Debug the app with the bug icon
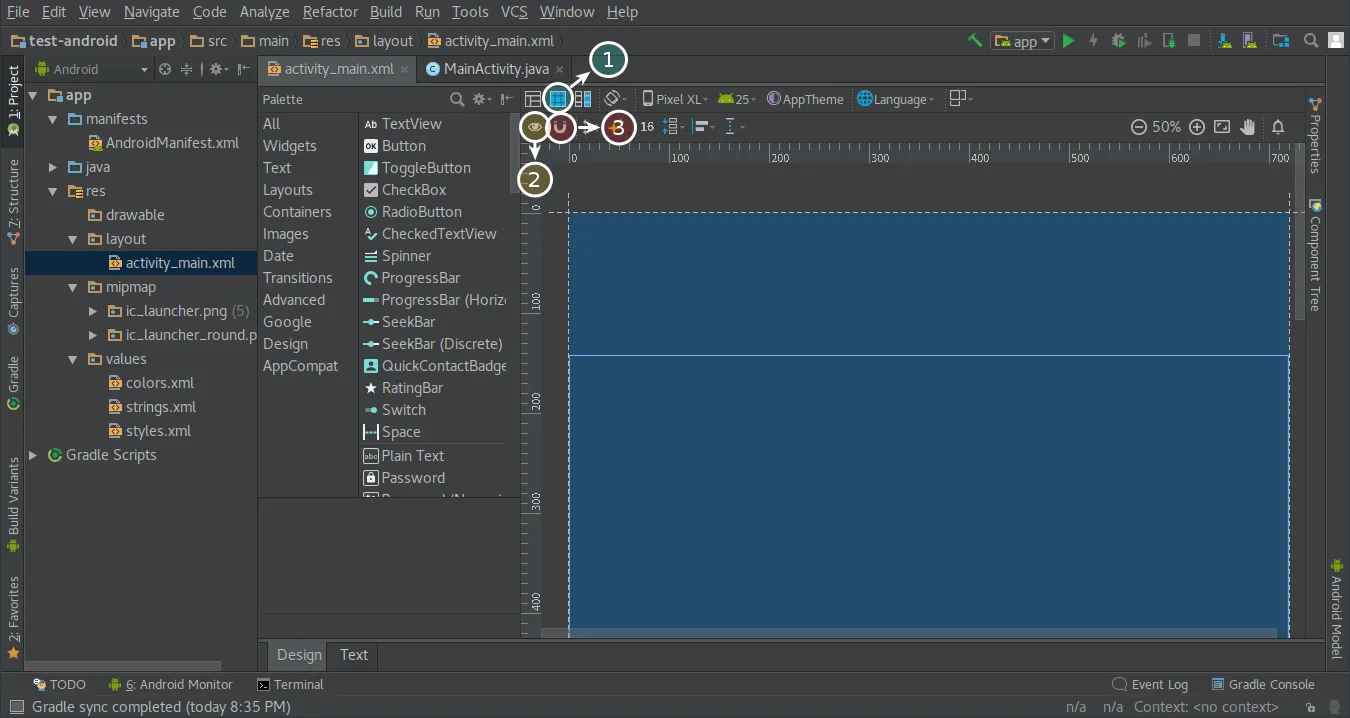The image size is (1350, 718). pos(1117,40)
